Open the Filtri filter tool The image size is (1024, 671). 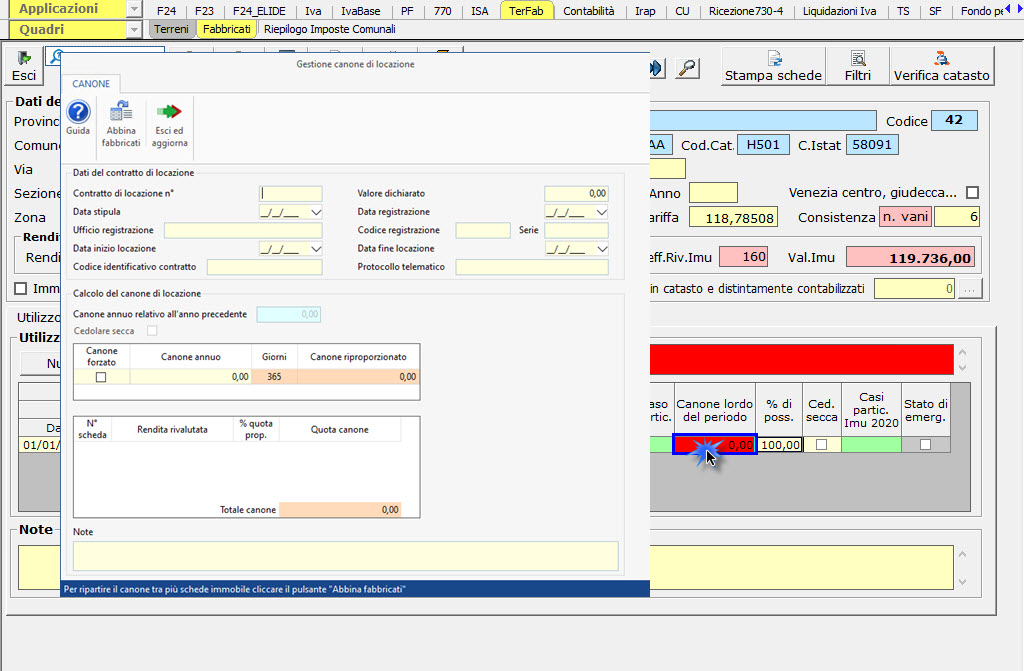857,66
